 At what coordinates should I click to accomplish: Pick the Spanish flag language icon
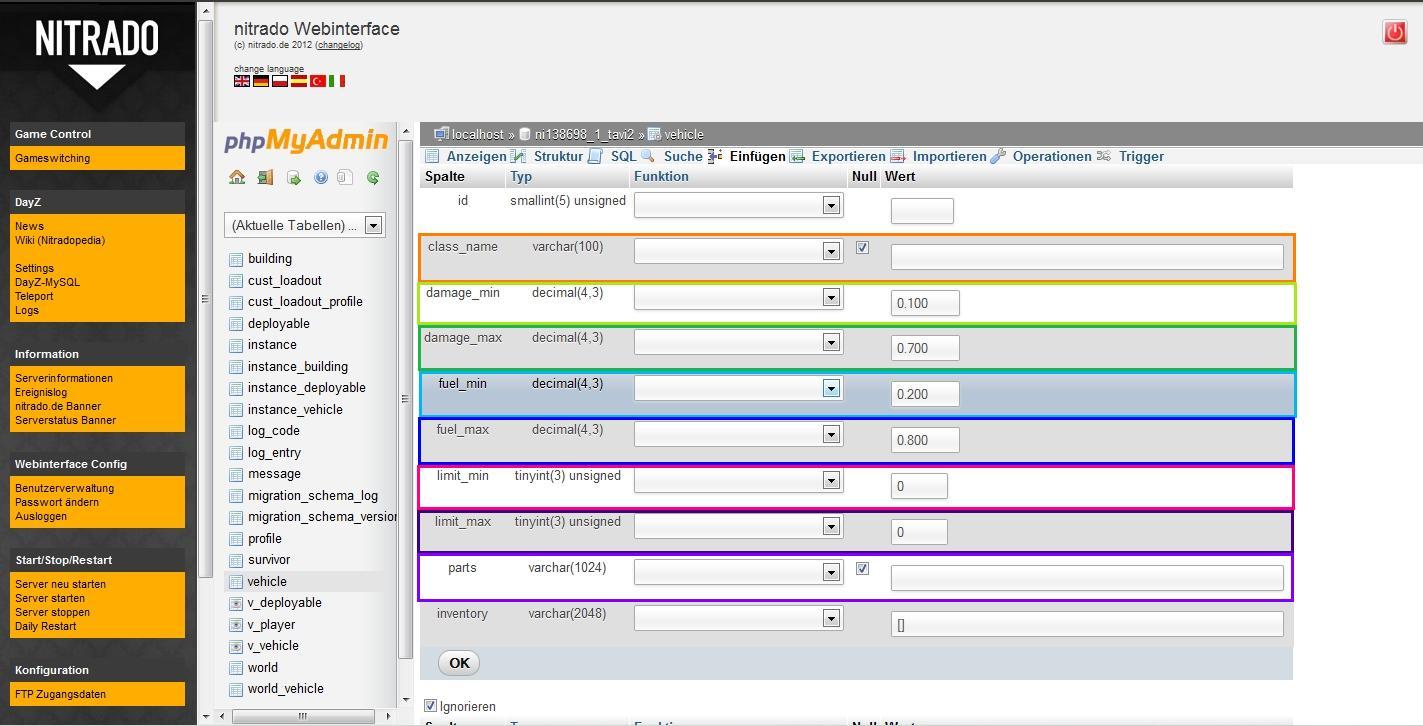pyautogui.click(x=299, y=81)
